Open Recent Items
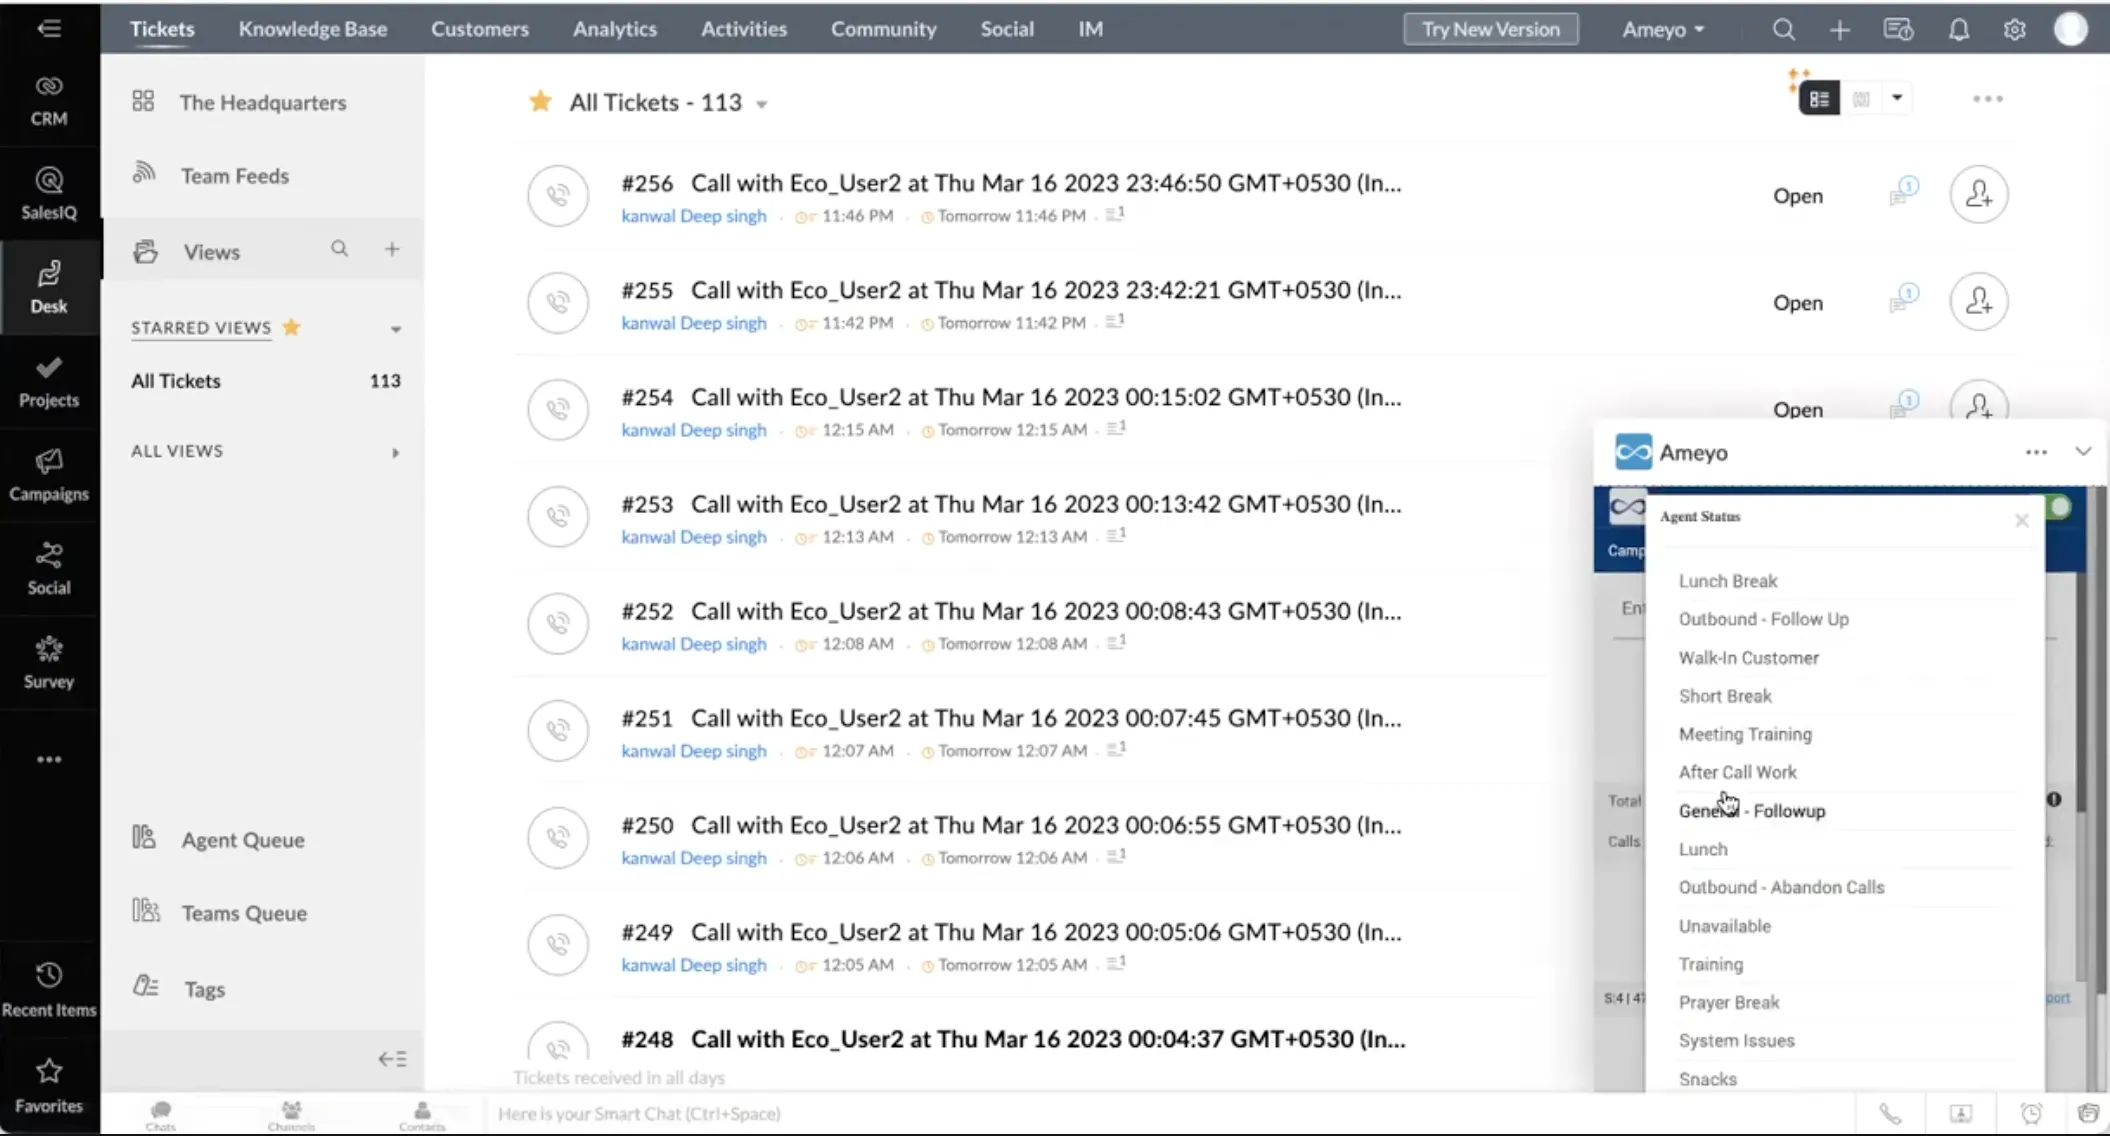Image resolution: width=2110 pixels, height=1136 pixels. [x=49, y=991]
